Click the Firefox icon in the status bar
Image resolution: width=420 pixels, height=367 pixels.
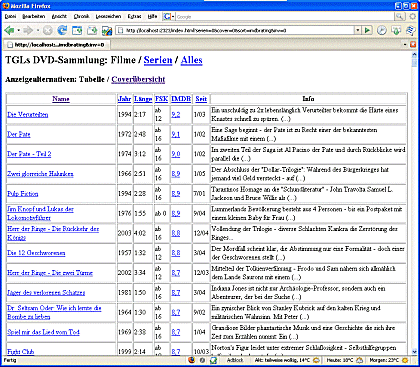191,360
